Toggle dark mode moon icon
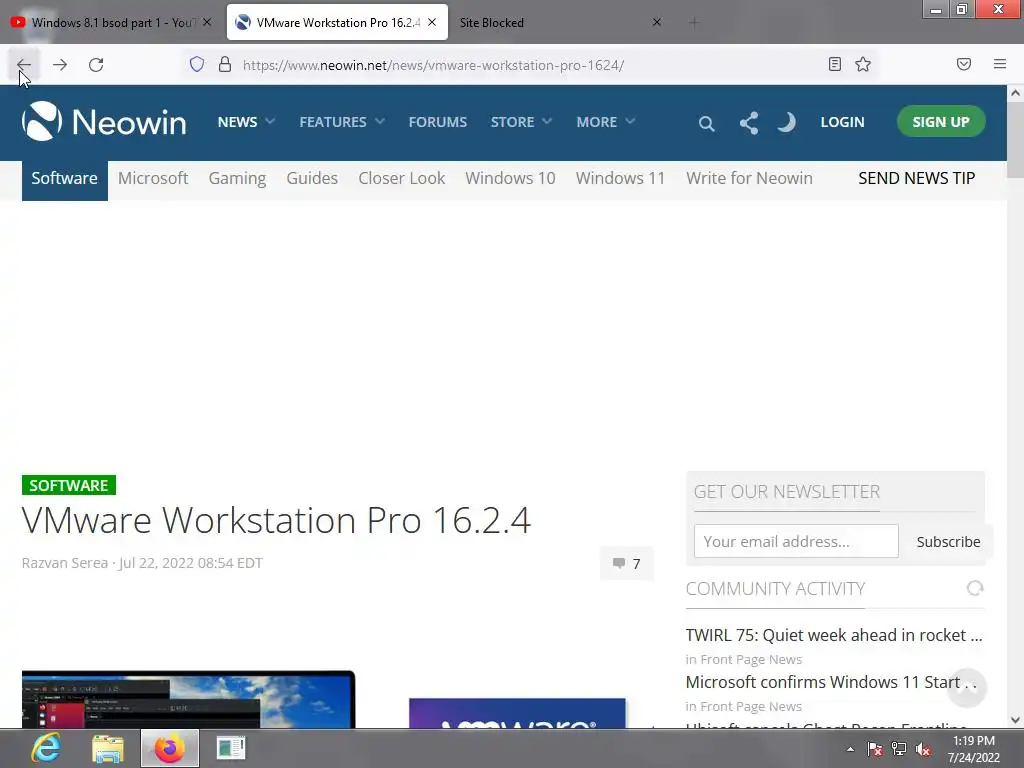 [x=786, y=122]
